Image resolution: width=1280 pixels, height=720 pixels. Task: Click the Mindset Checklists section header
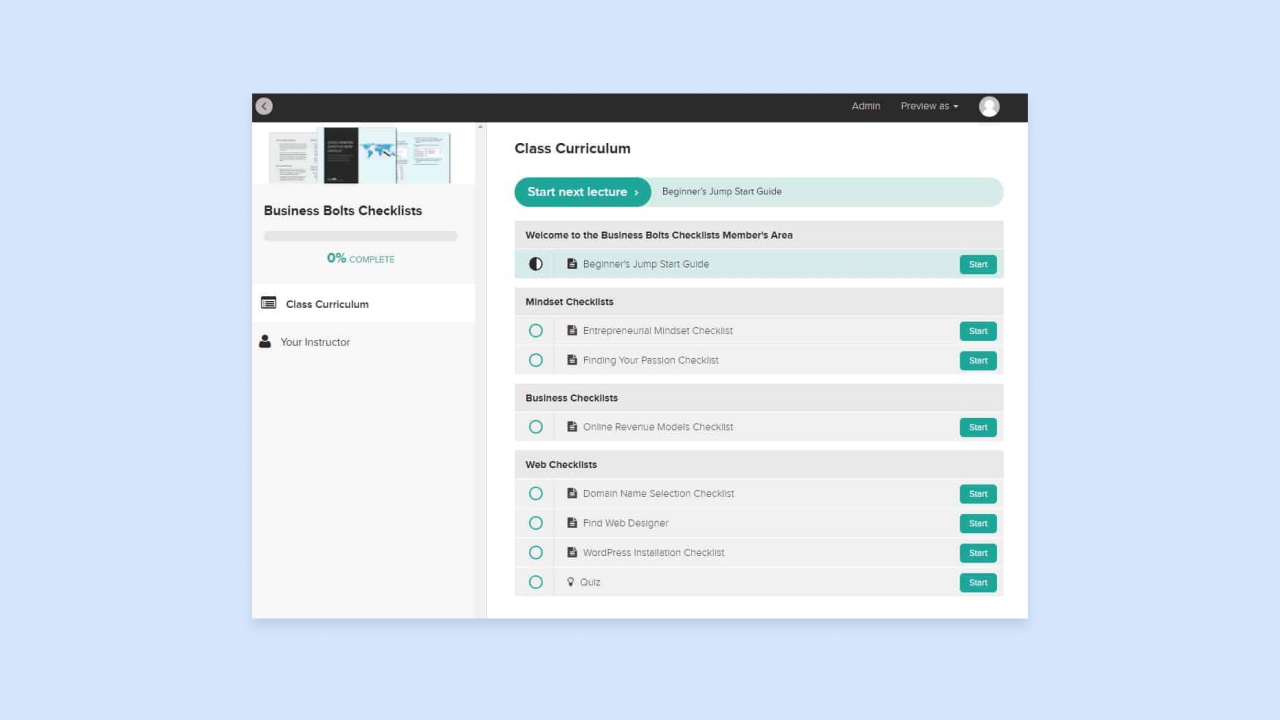click(759, 301)
